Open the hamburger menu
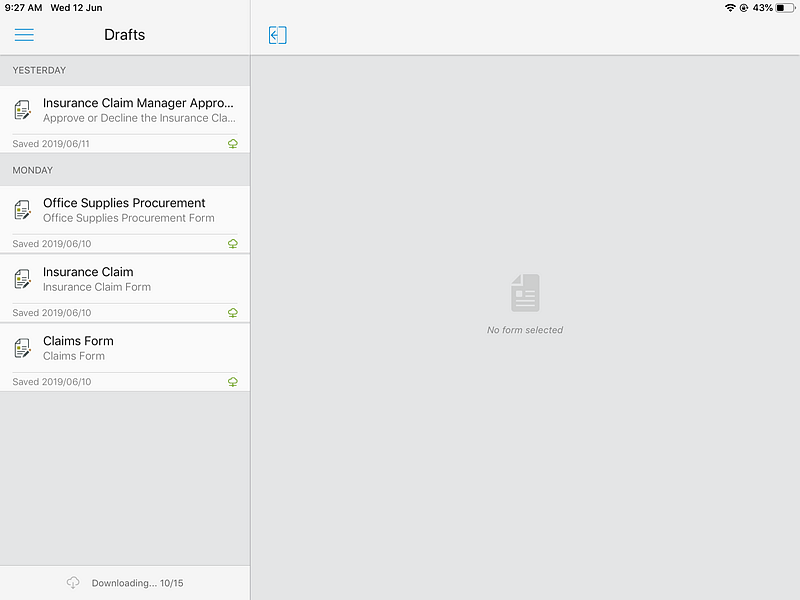800x600 pixels. tap(24, 35)
